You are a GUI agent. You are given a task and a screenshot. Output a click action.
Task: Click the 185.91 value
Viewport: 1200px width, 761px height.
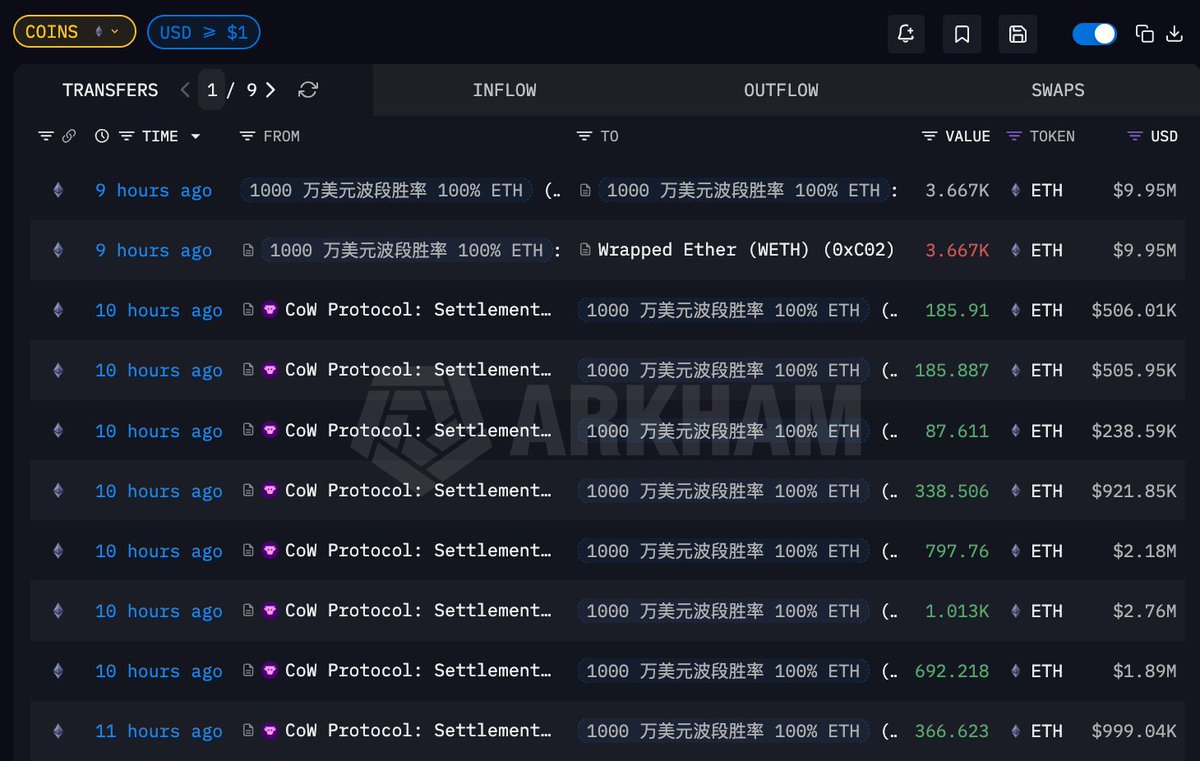coord(957,310)
